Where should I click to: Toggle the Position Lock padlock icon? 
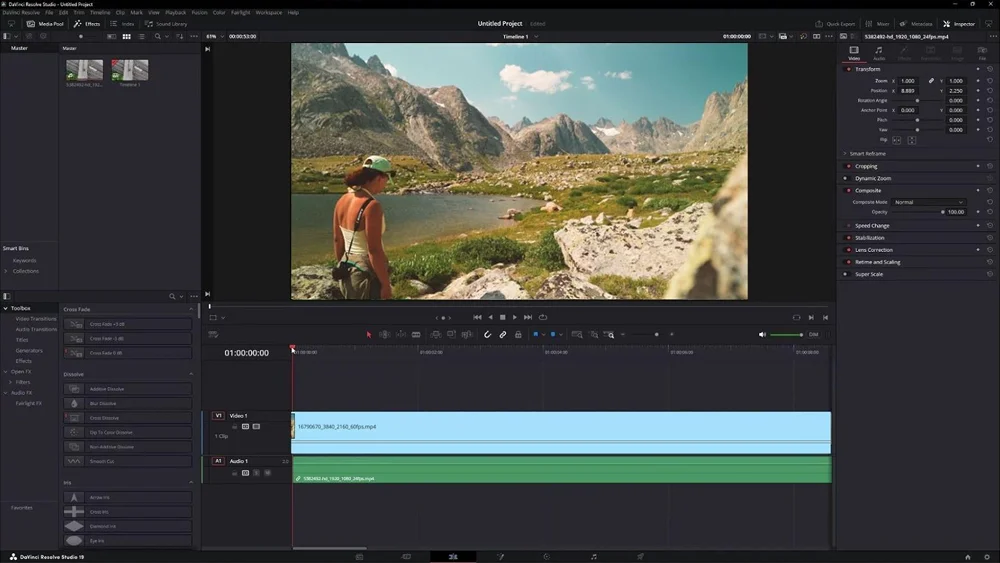point(518,335)
